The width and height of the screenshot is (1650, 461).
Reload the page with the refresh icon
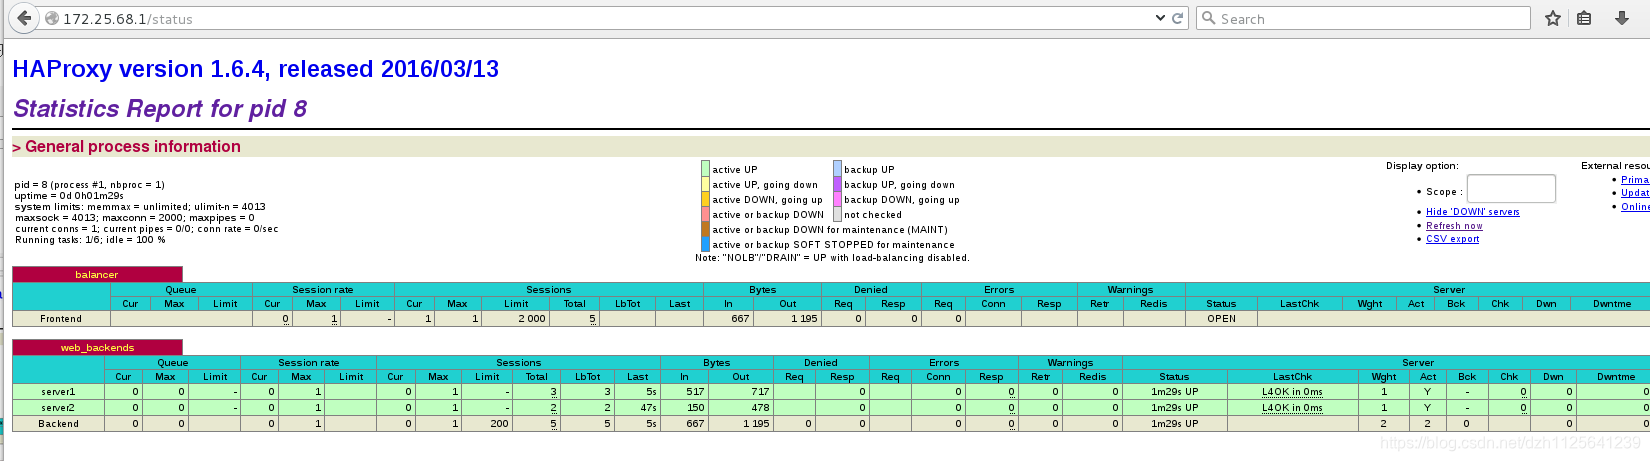click(1177, 18)
